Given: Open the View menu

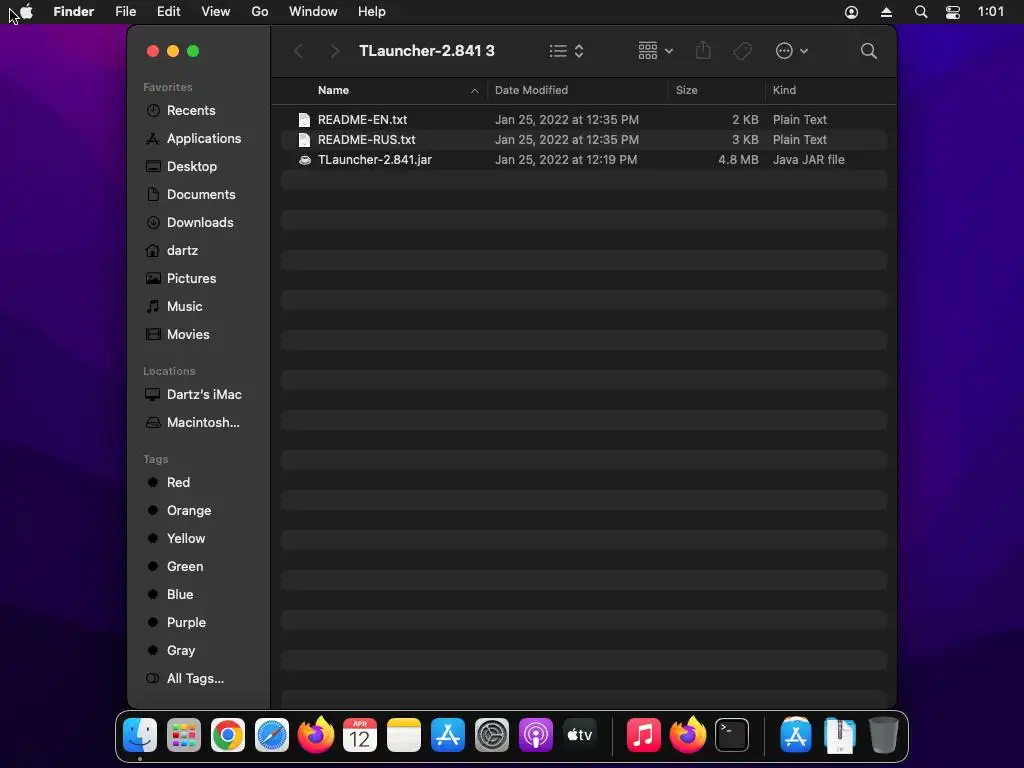Looking at the screenshot, I should point(216,12).
